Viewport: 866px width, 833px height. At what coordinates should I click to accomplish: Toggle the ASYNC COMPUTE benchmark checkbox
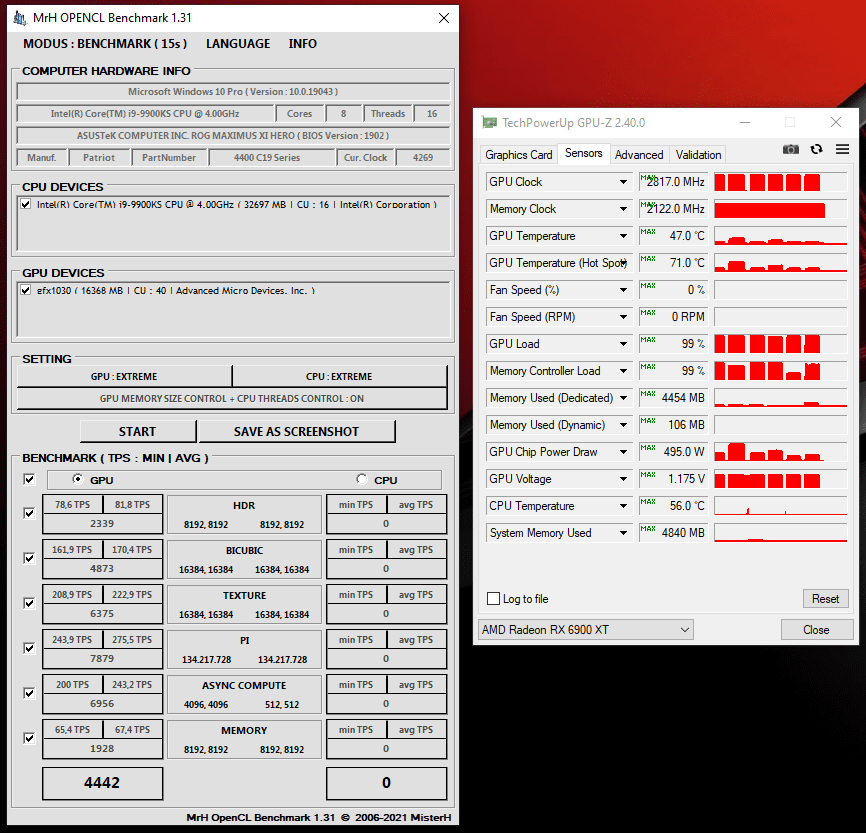tap(29, 693)
